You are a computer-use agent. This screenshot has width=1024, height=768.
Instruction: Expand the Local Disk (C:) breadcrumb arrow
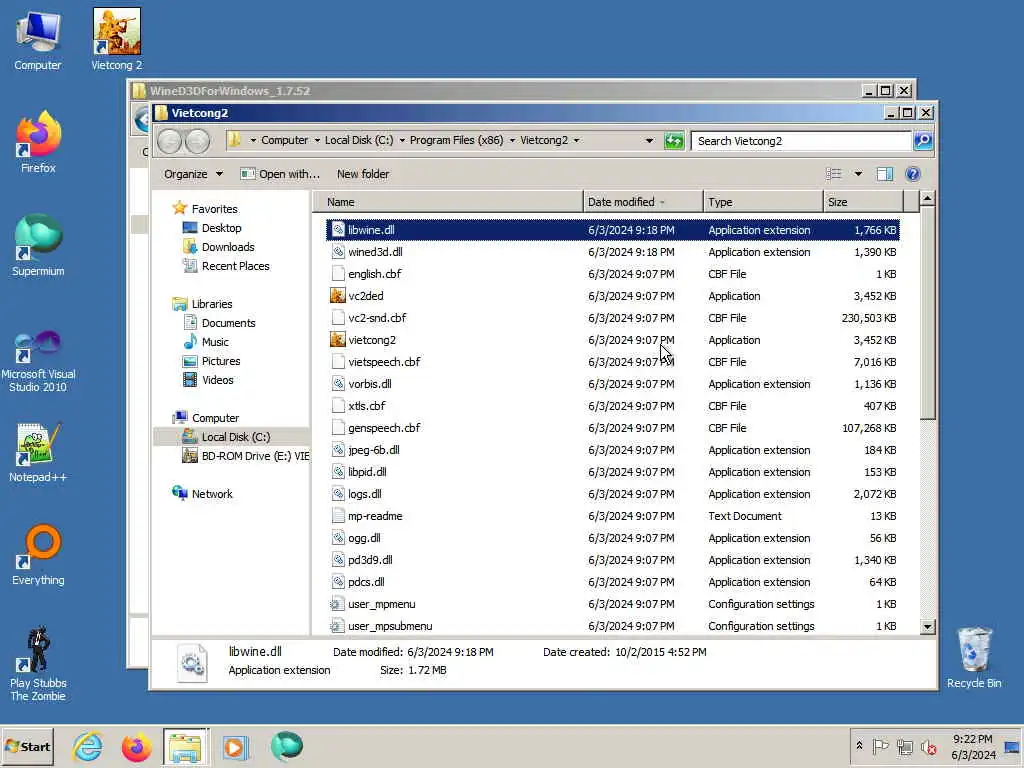tap(402, 140)
